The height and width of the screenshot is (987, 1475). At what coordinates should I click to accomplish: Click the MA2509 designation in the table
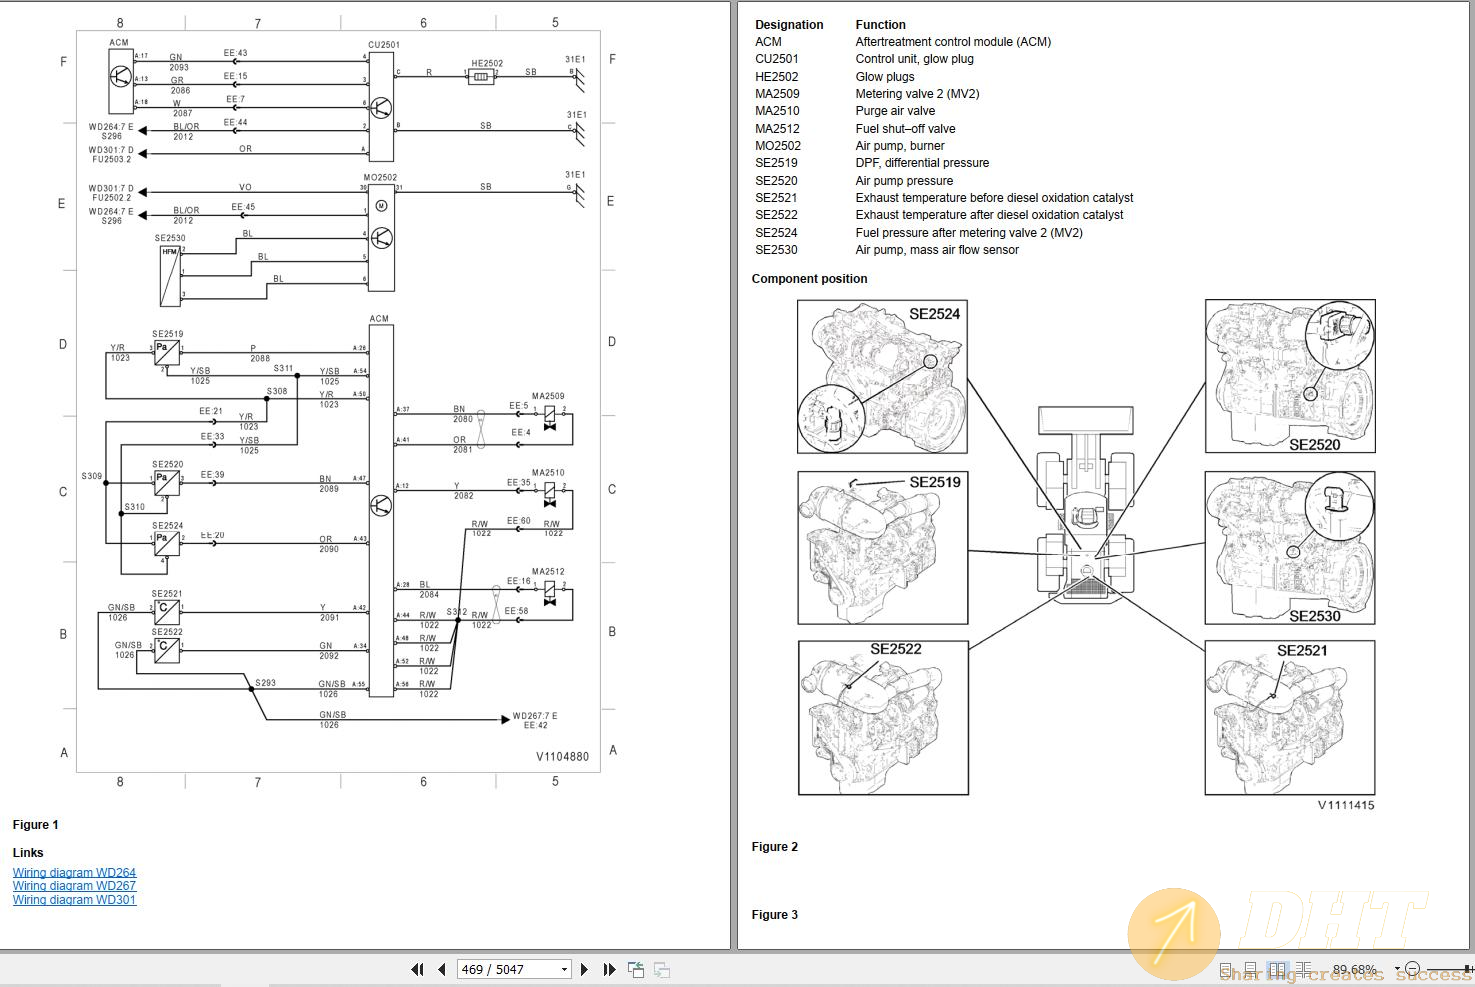click(777, 94)
